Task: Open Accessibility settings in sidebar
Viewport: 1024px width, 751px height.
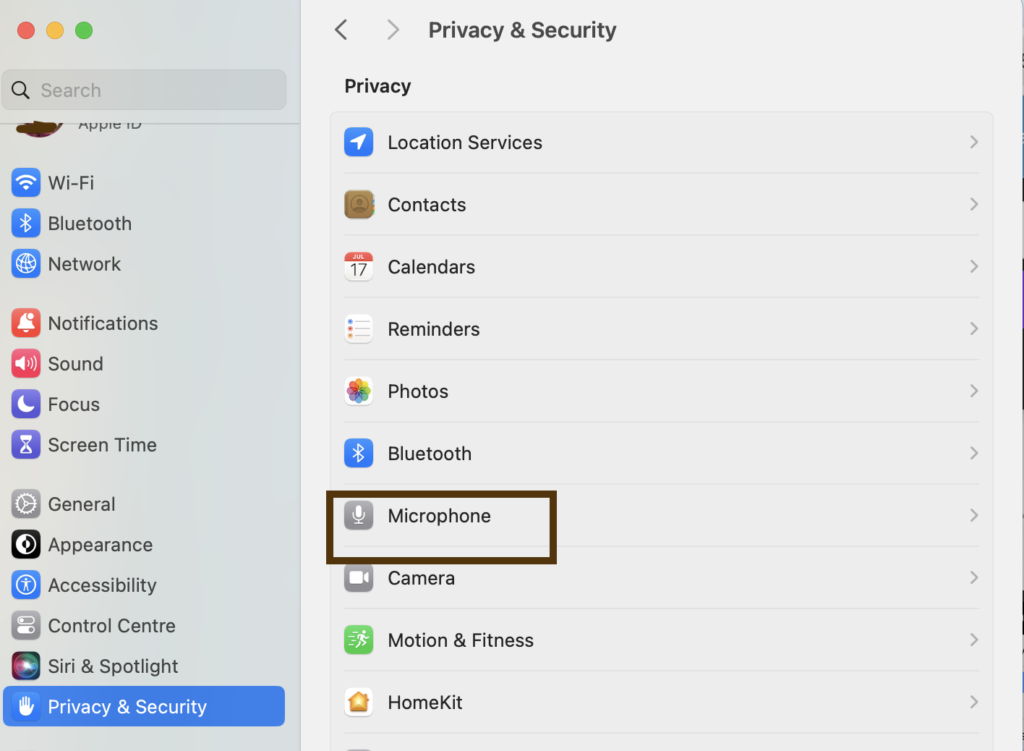Action: tap(101, 585)
